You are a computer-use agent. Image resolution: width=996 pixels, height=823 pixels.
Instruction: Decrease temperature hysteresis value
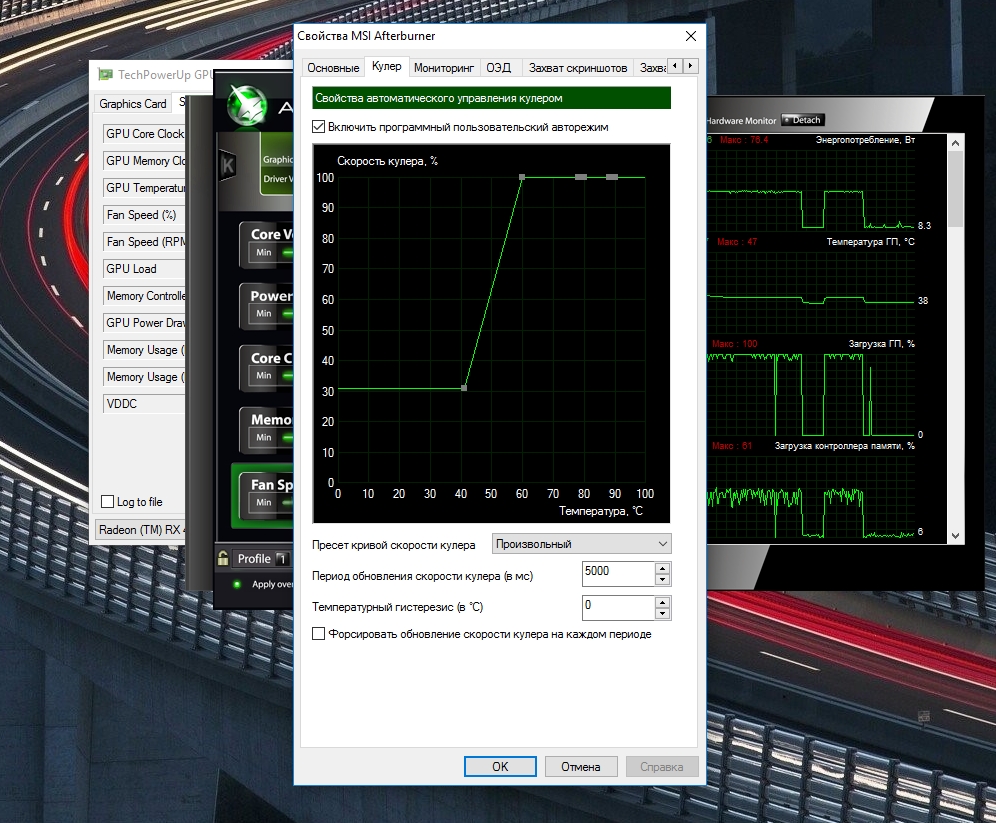(663, 613)
